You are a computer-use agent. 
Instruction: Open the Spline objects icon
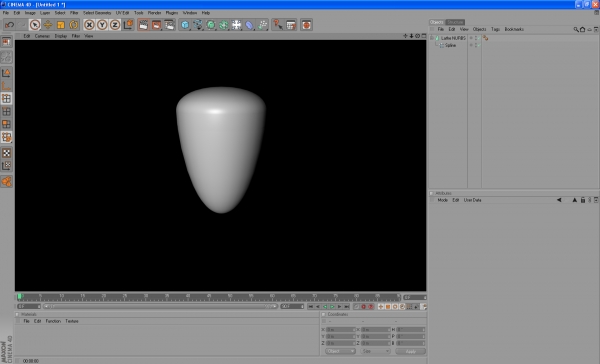pyautogui.click(x=198, y=25)
